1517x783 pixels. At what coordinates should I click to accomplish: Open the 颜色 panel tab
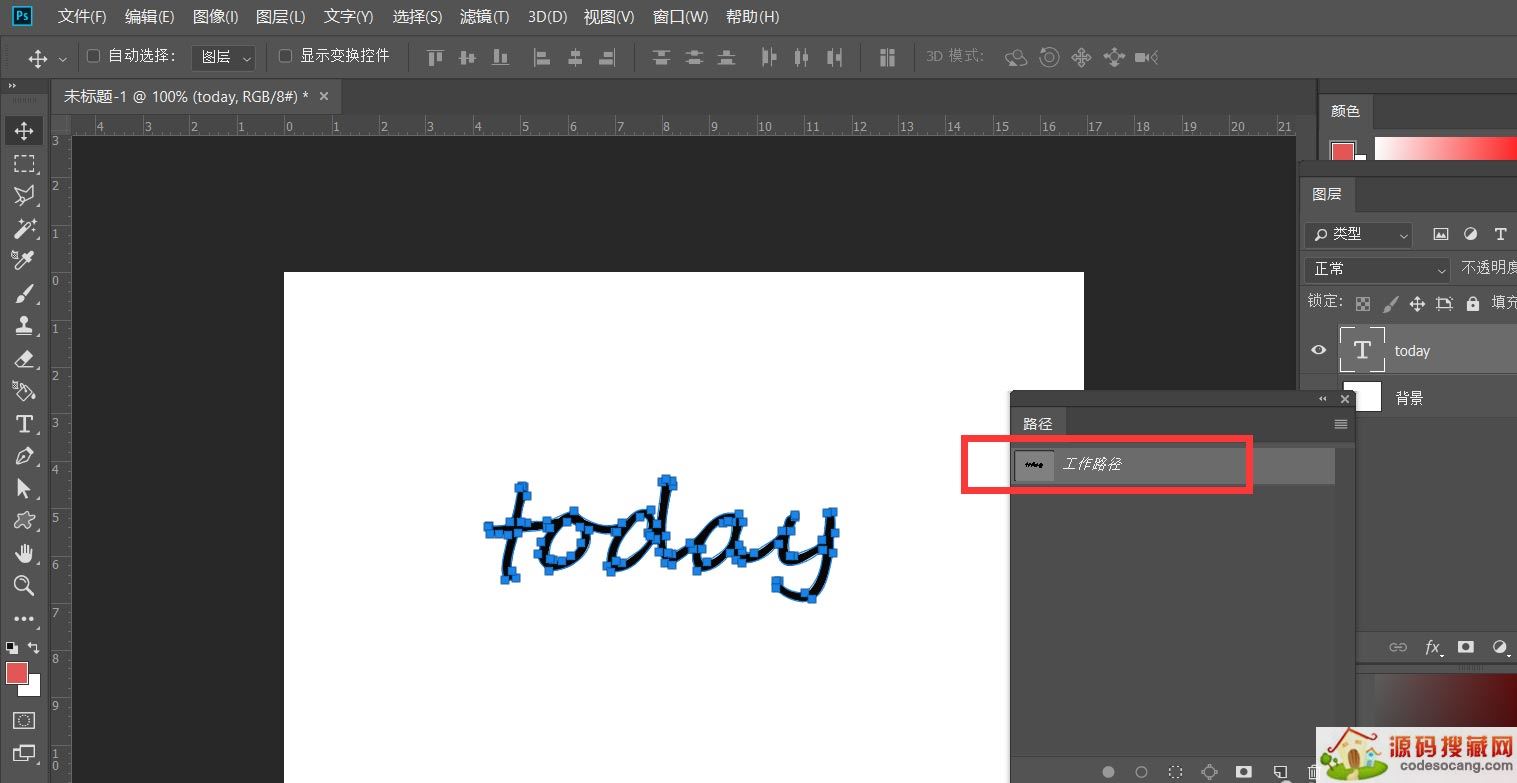coord(1345,111)
